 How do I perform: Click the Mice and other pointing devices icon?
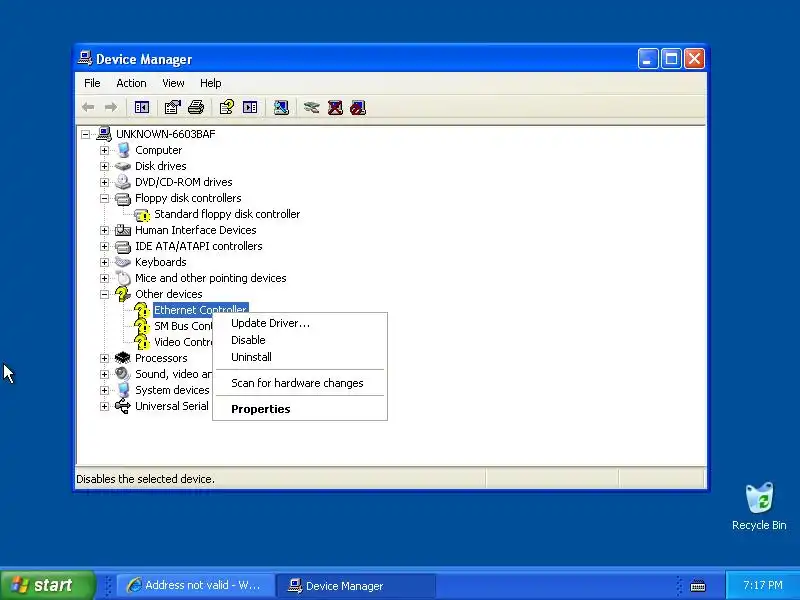point(123,278)
